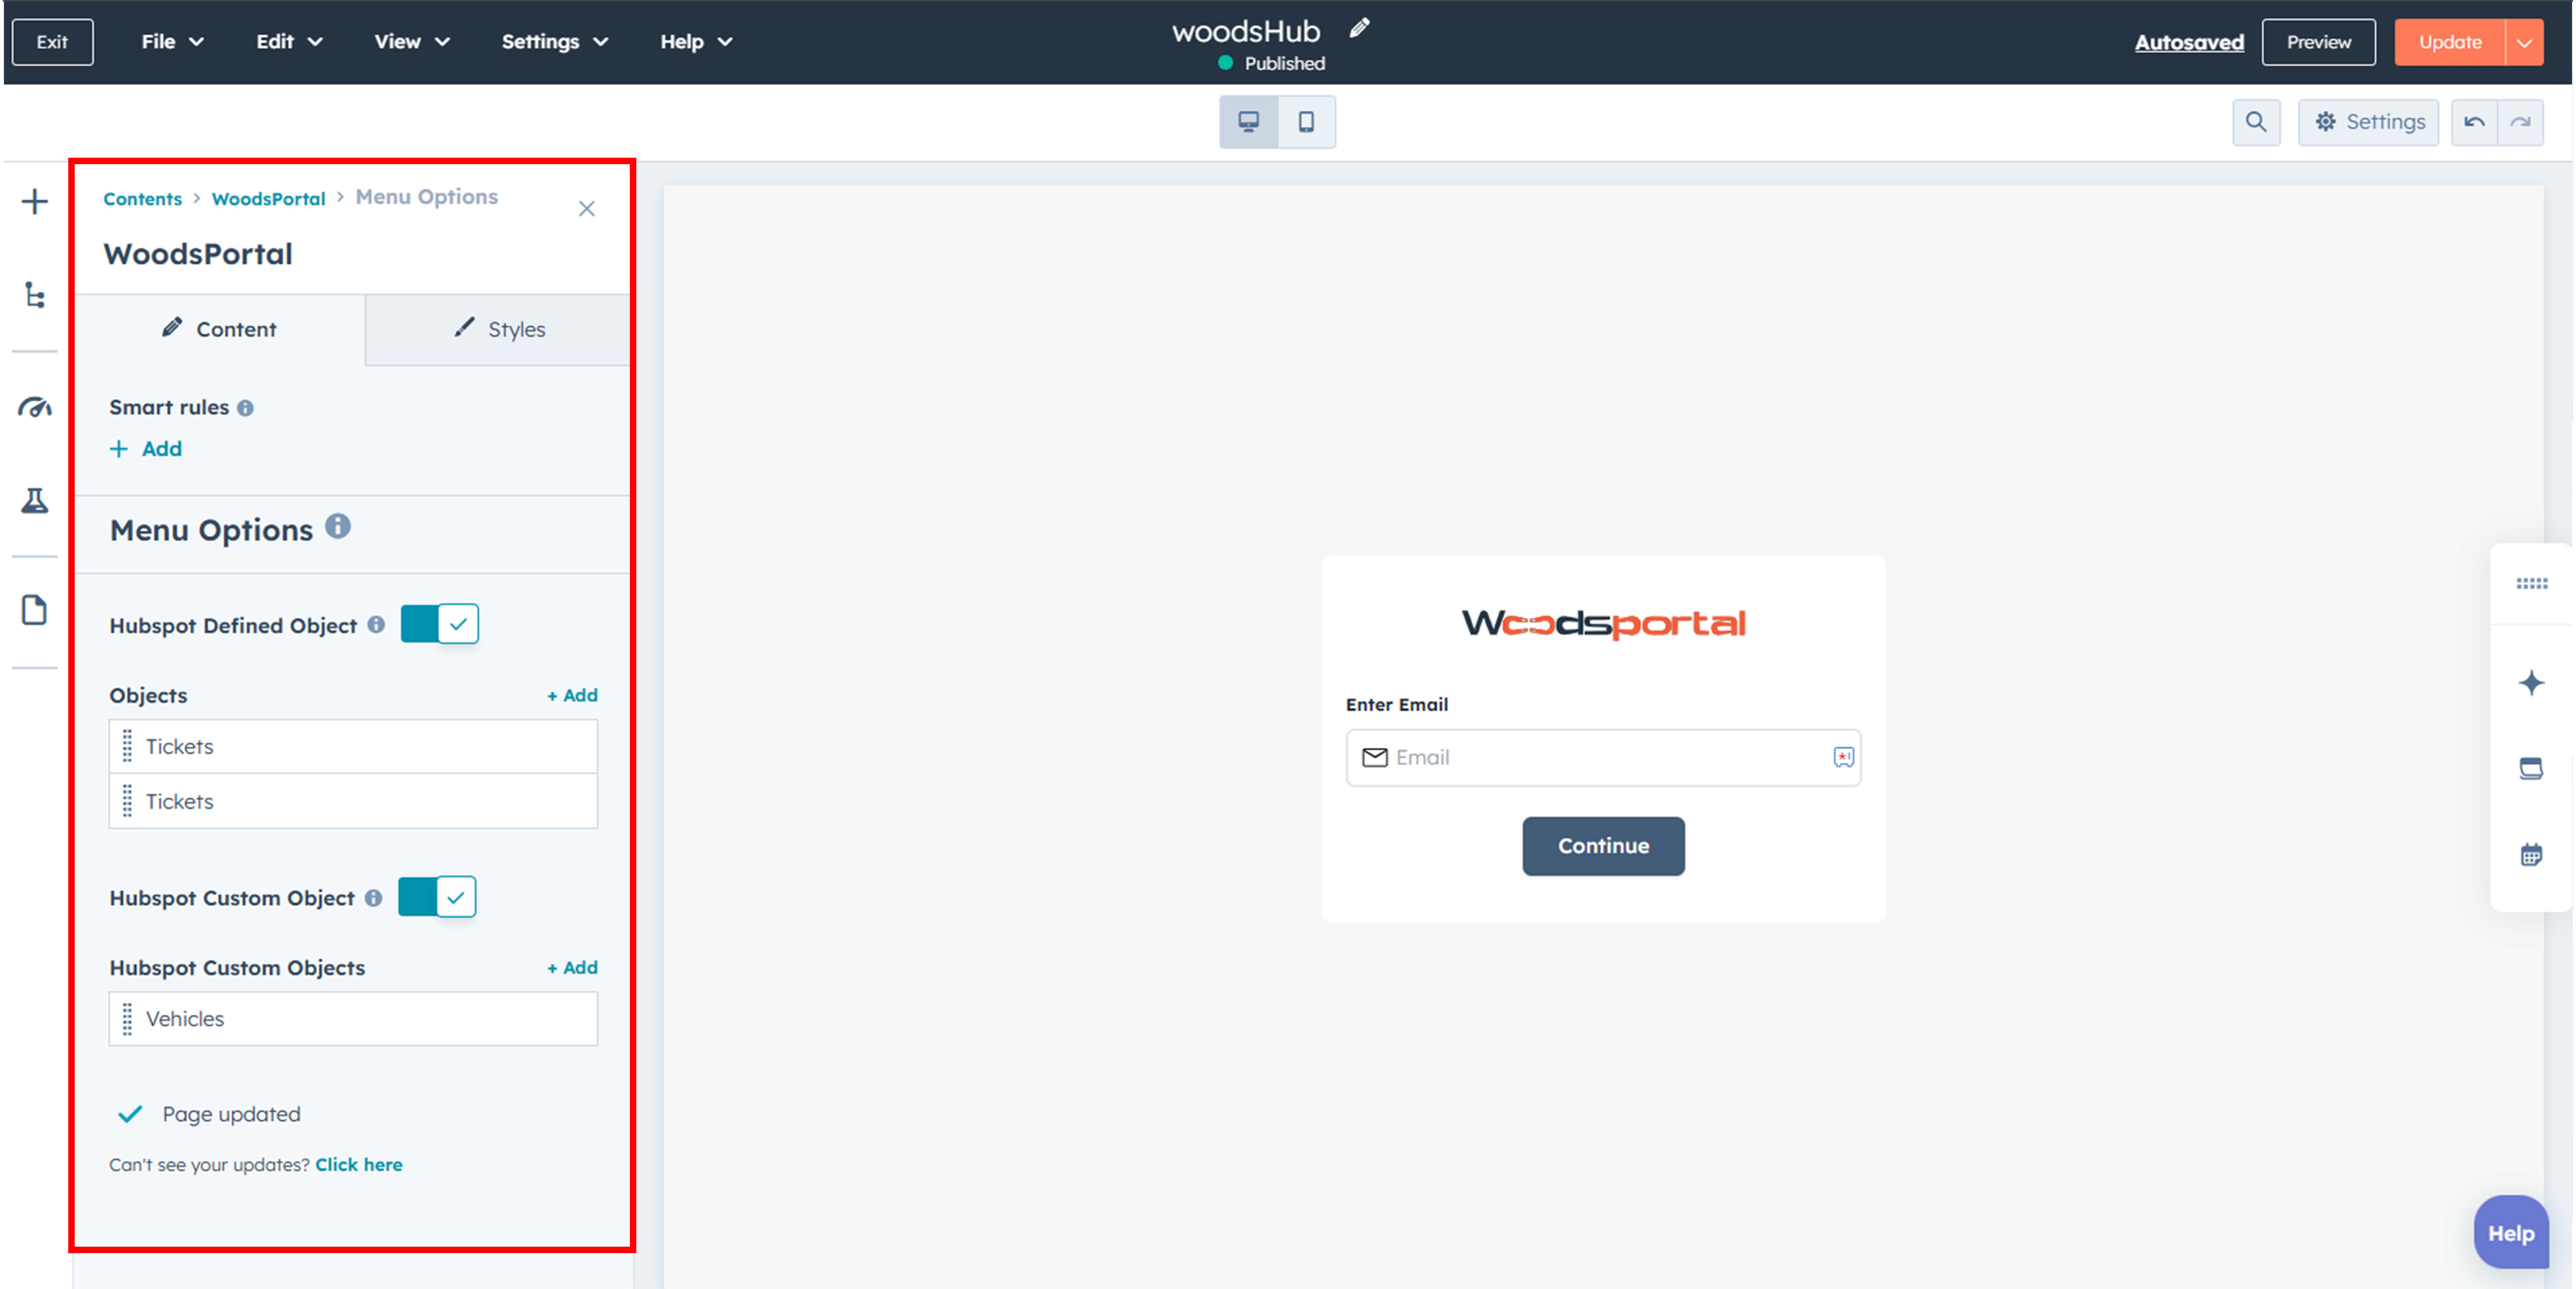
Task: Open the File menu
Action: point(173,42)
